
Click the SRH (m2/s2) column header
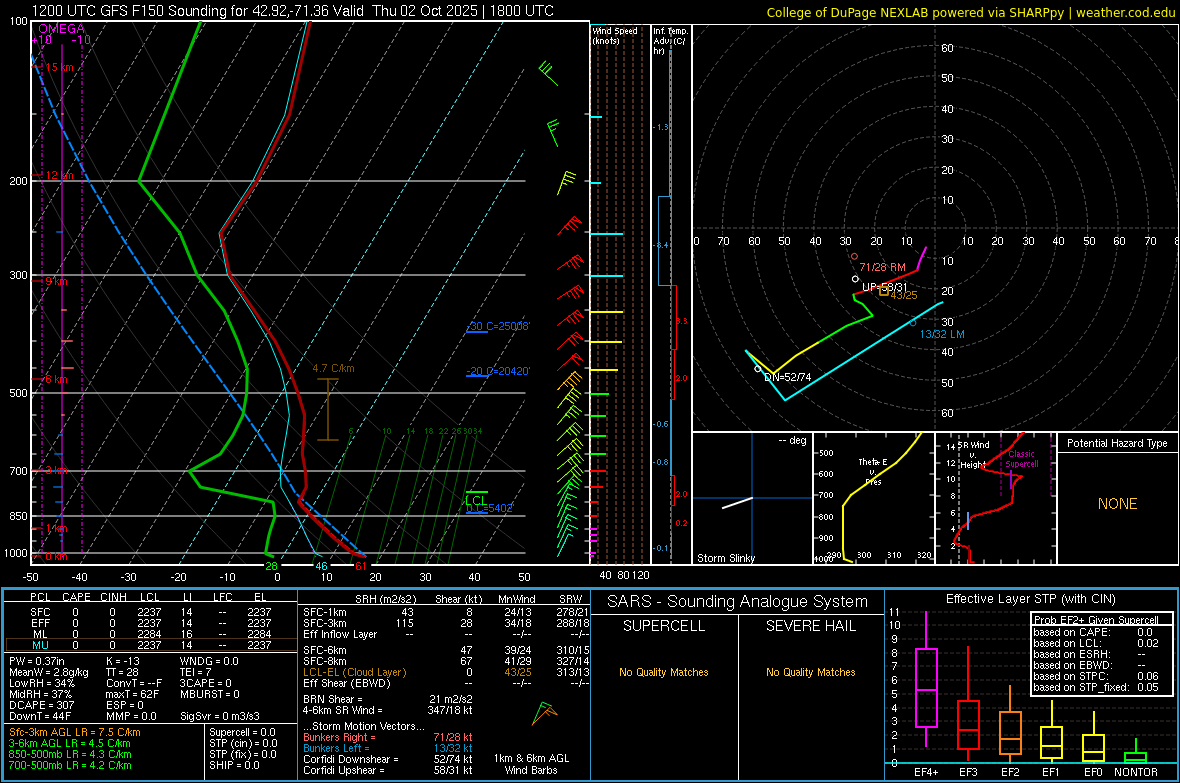coord(385,599)
